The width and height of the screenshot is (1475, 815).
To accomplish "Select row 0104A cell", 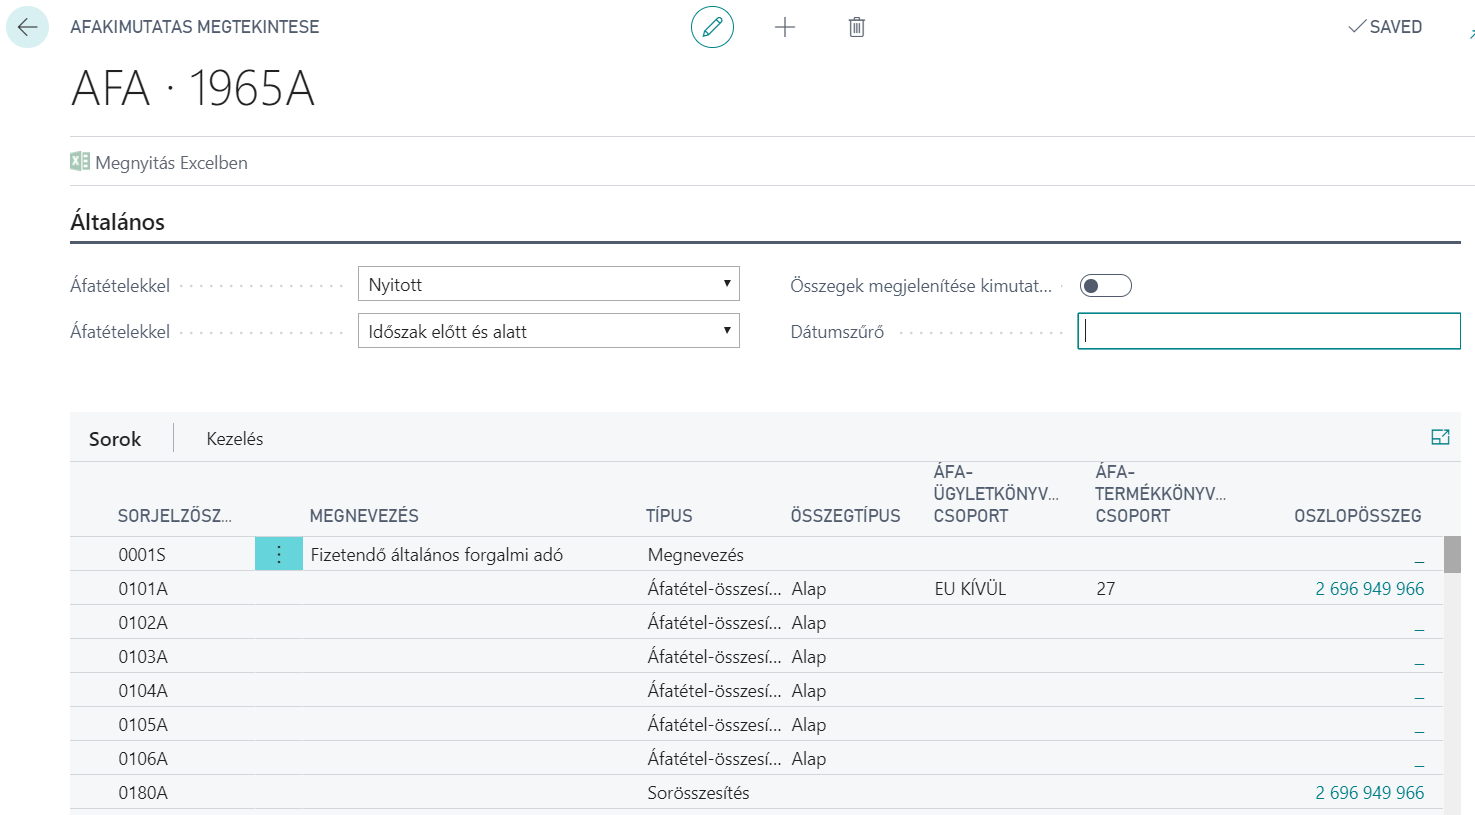I will coord(143,691).
